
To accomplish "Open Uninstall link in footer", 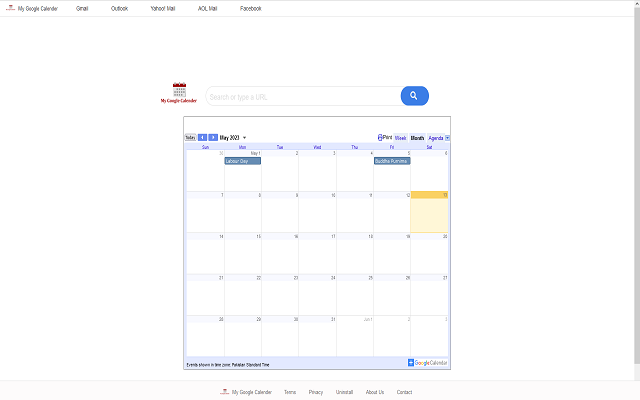I will coord(344,392).
